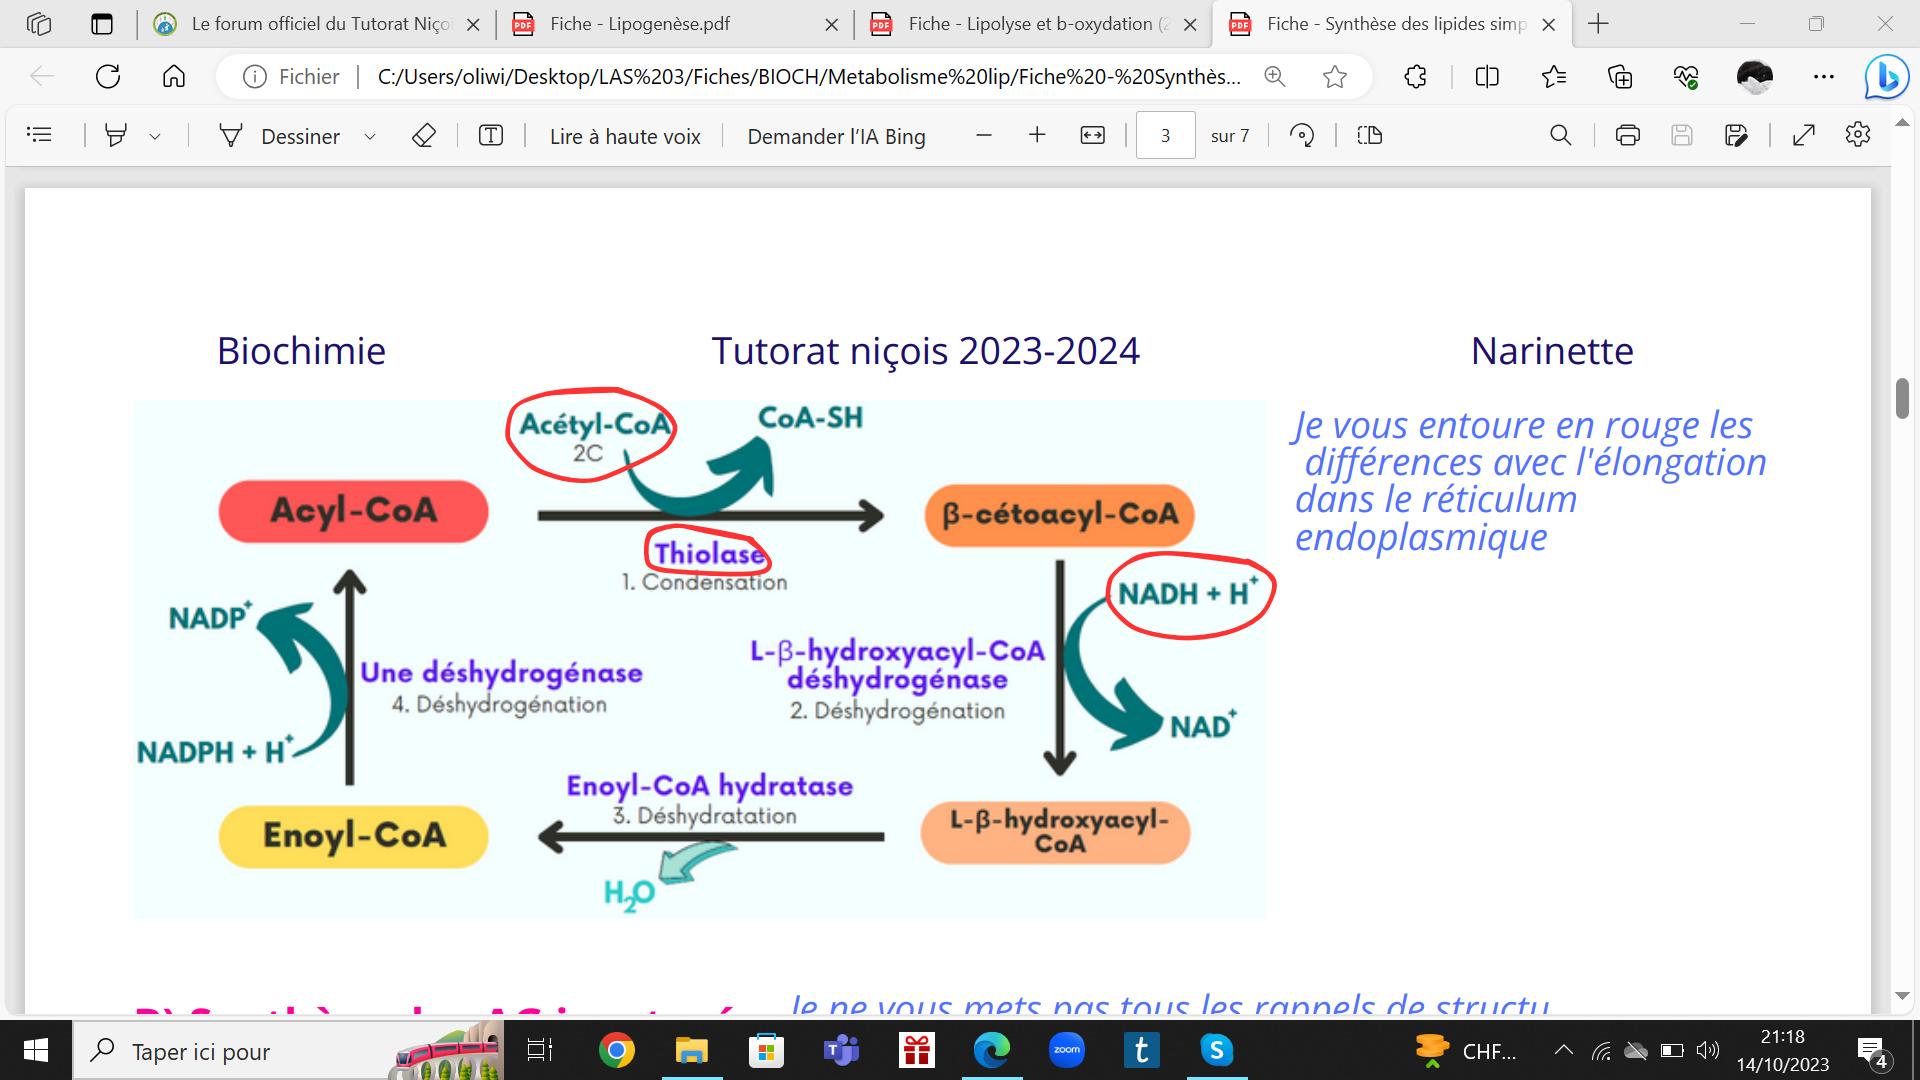
Task: Click the Fit to width icon
Action: click(x=1092, y=135)
